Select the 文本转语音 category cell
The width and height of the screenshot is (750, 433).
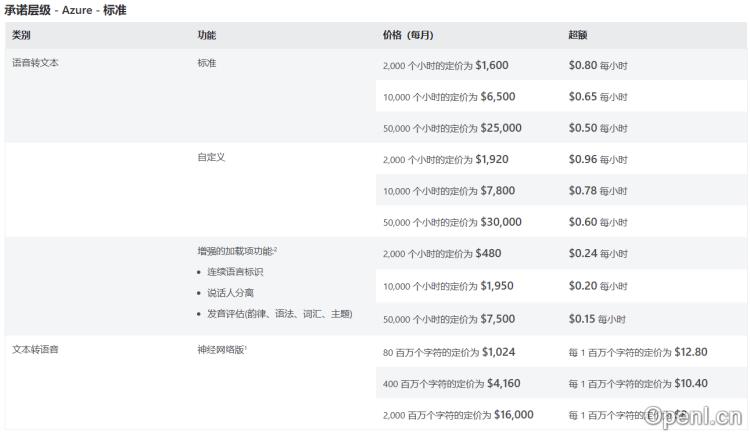(x=35, y=349)
